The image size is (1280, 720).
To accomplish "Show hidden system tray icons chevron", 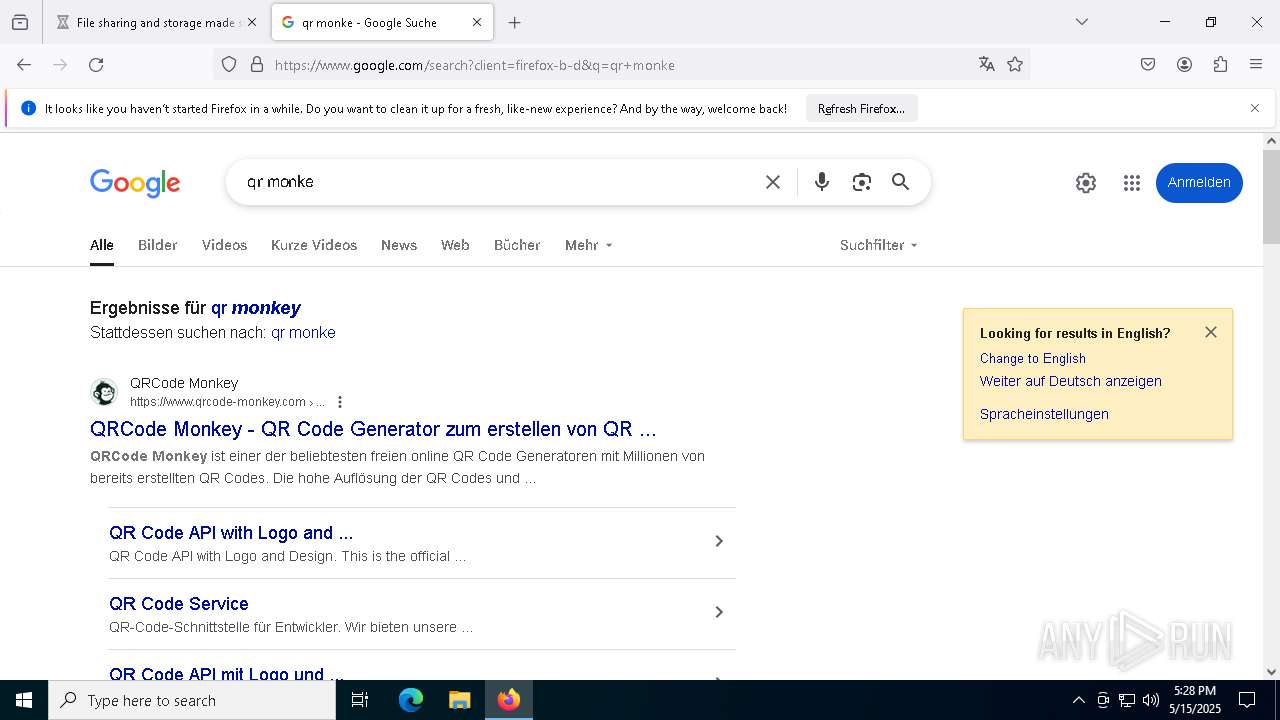I will coord(1078,700).
